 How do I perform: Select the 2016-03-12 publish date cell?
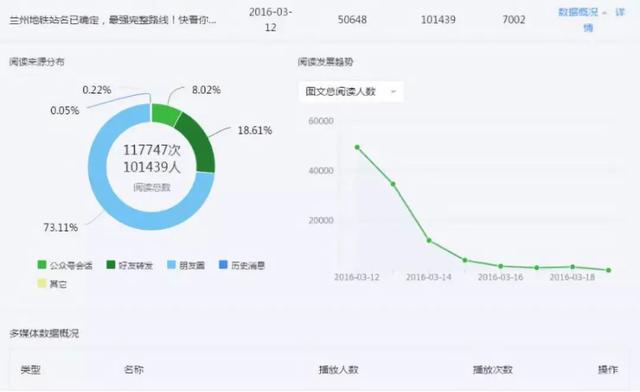pyautogui.click(x=270, y=20)
